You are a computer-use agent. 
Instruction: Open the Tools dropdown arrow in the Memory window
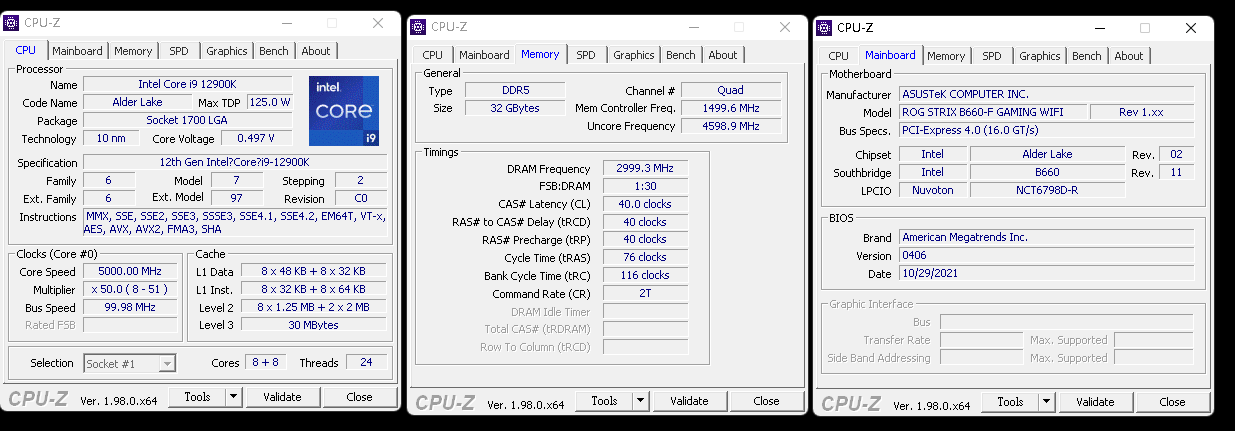click(641, 401)
